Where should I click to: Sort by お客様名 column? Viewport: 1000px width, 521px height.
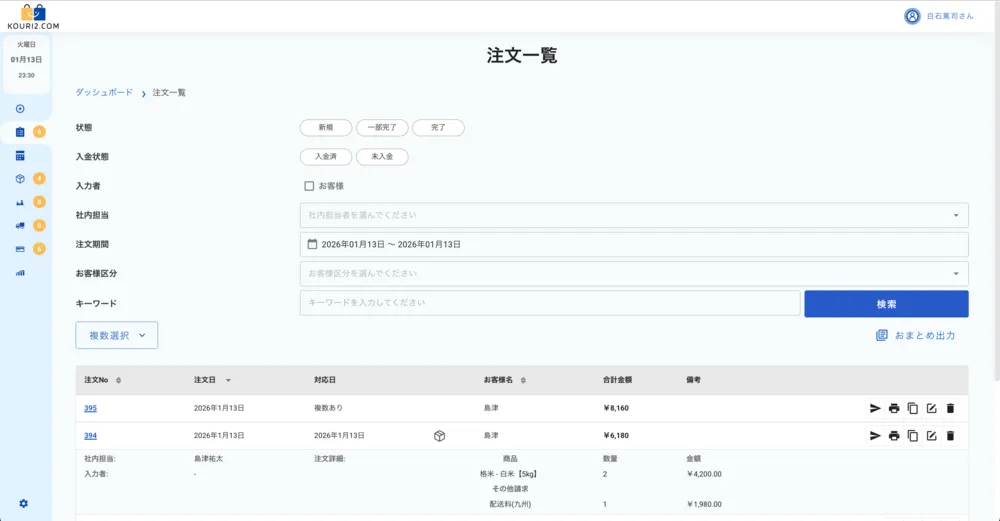click(x=504, y=380)
